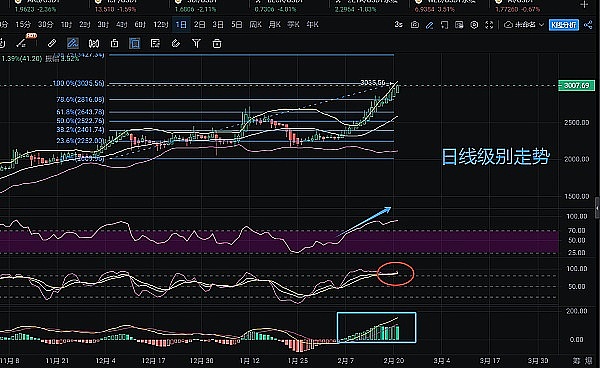Click the 38.2% Fibonacci level label
The width and height of the screenshot is (600, 368).
(80, 130)
